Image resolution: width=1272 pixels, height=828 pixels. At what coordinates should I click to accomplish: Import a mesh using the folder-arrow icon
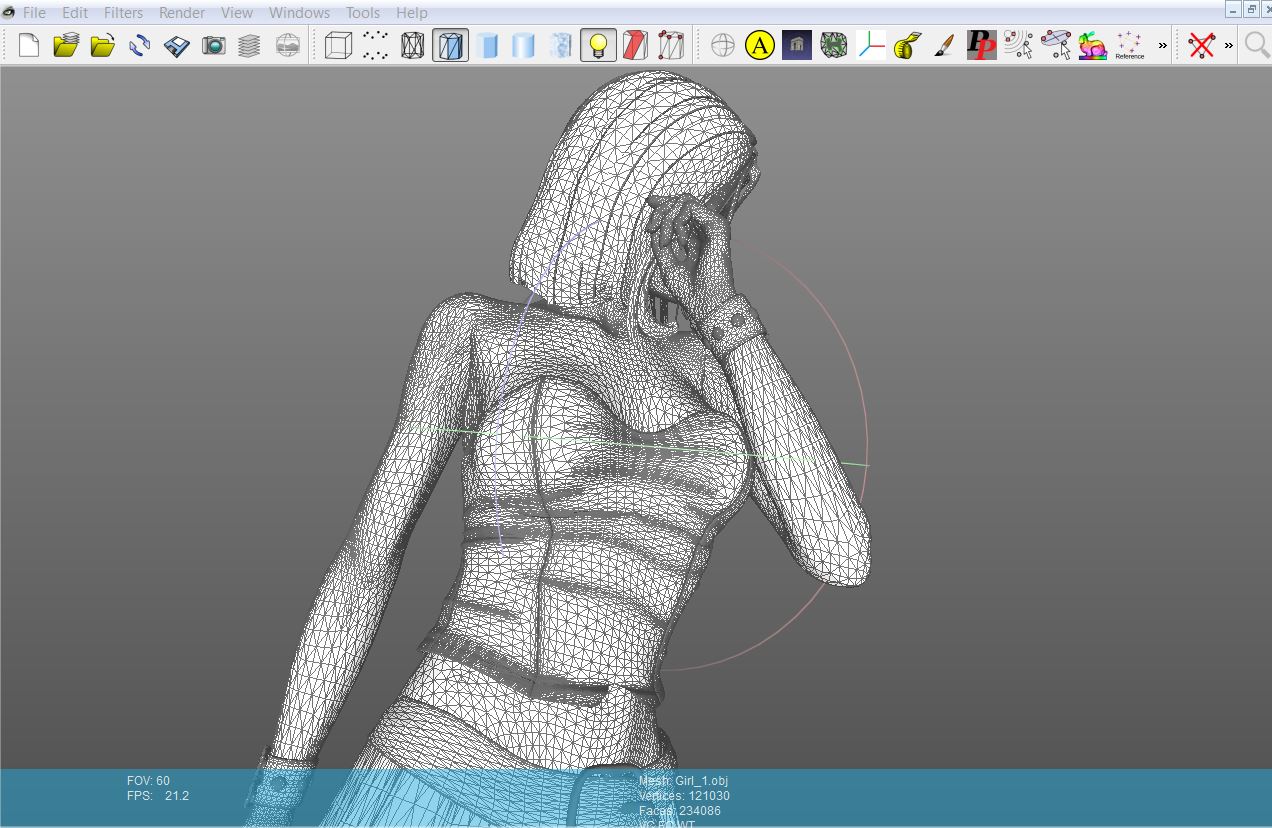pyautogui.click(x=102, y=45)
